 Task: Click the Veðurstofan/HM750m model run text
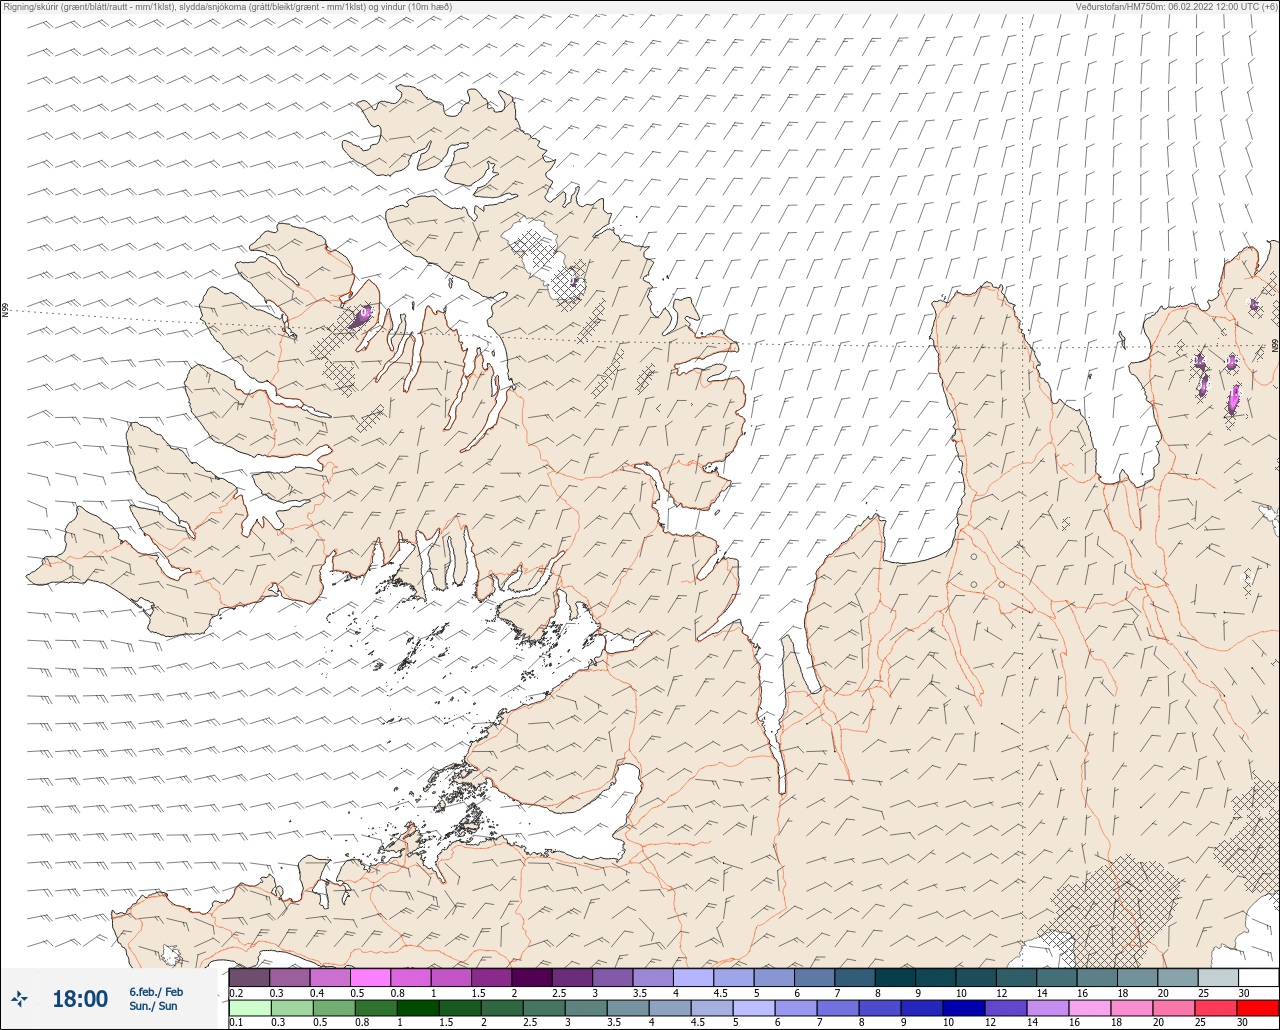point(1175,6)
